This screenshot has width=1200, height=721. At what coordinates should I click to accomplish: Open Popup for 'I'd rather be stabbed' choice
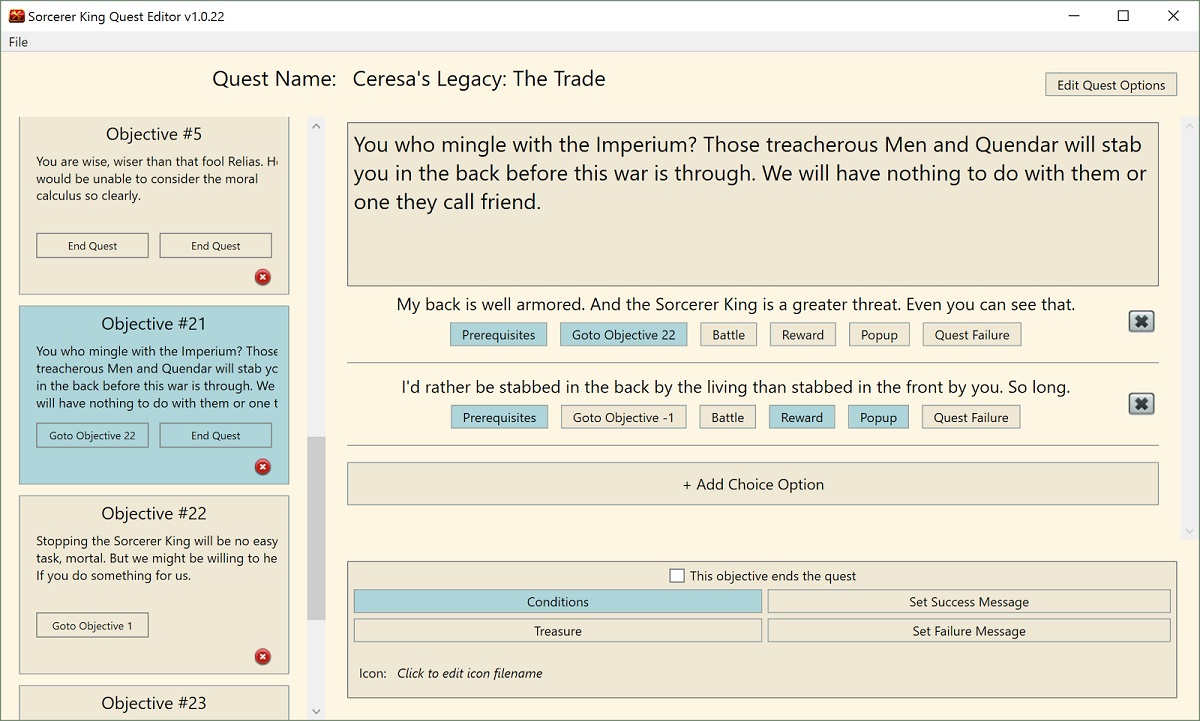tap(878, 418)
